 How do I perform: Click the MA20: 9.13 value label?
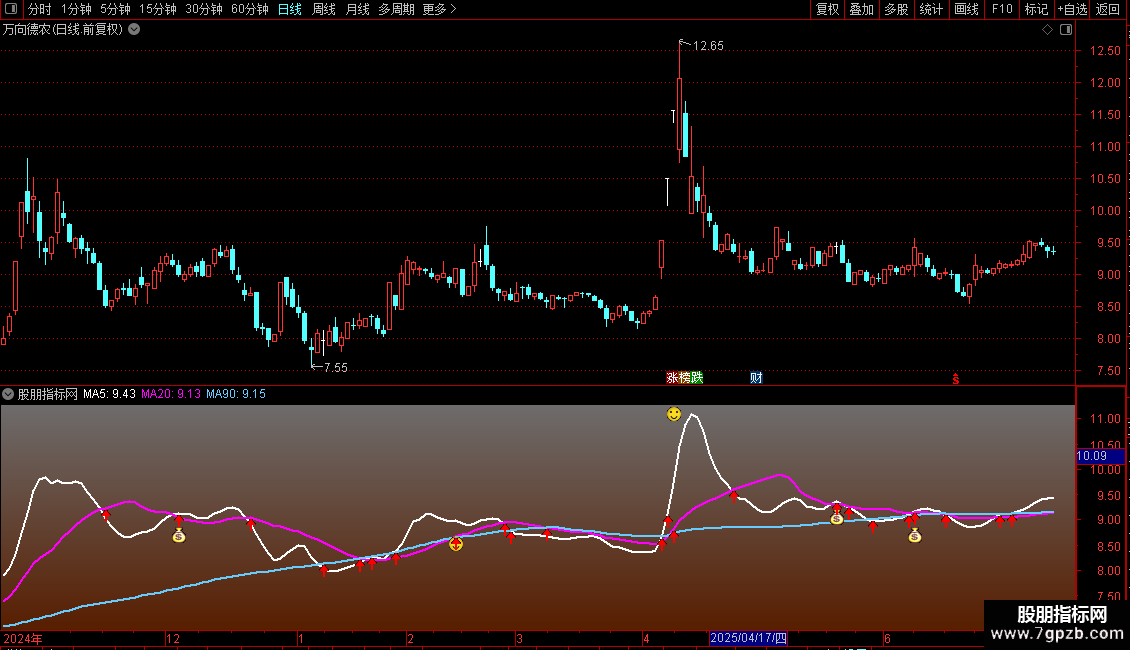pyautogui.click(x=171, y=394)
